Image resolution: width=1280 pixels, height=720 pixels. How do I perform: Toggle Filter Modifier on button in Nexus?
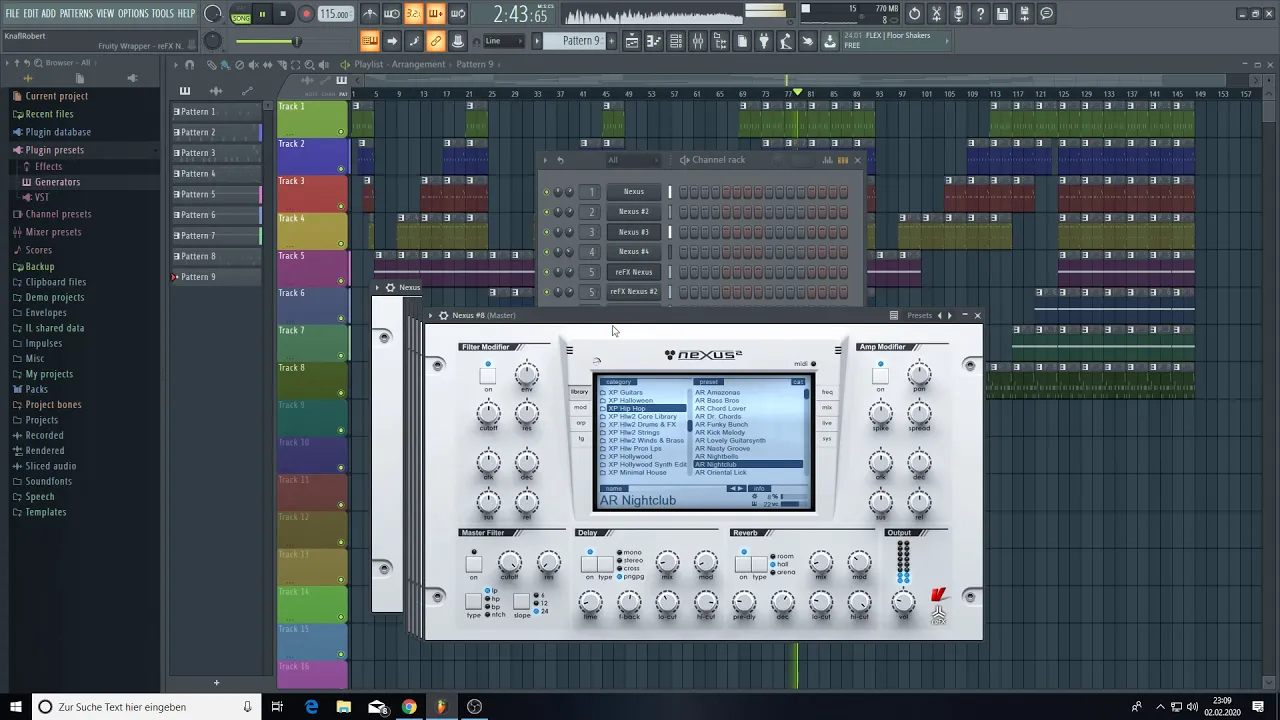coord(487,377)
